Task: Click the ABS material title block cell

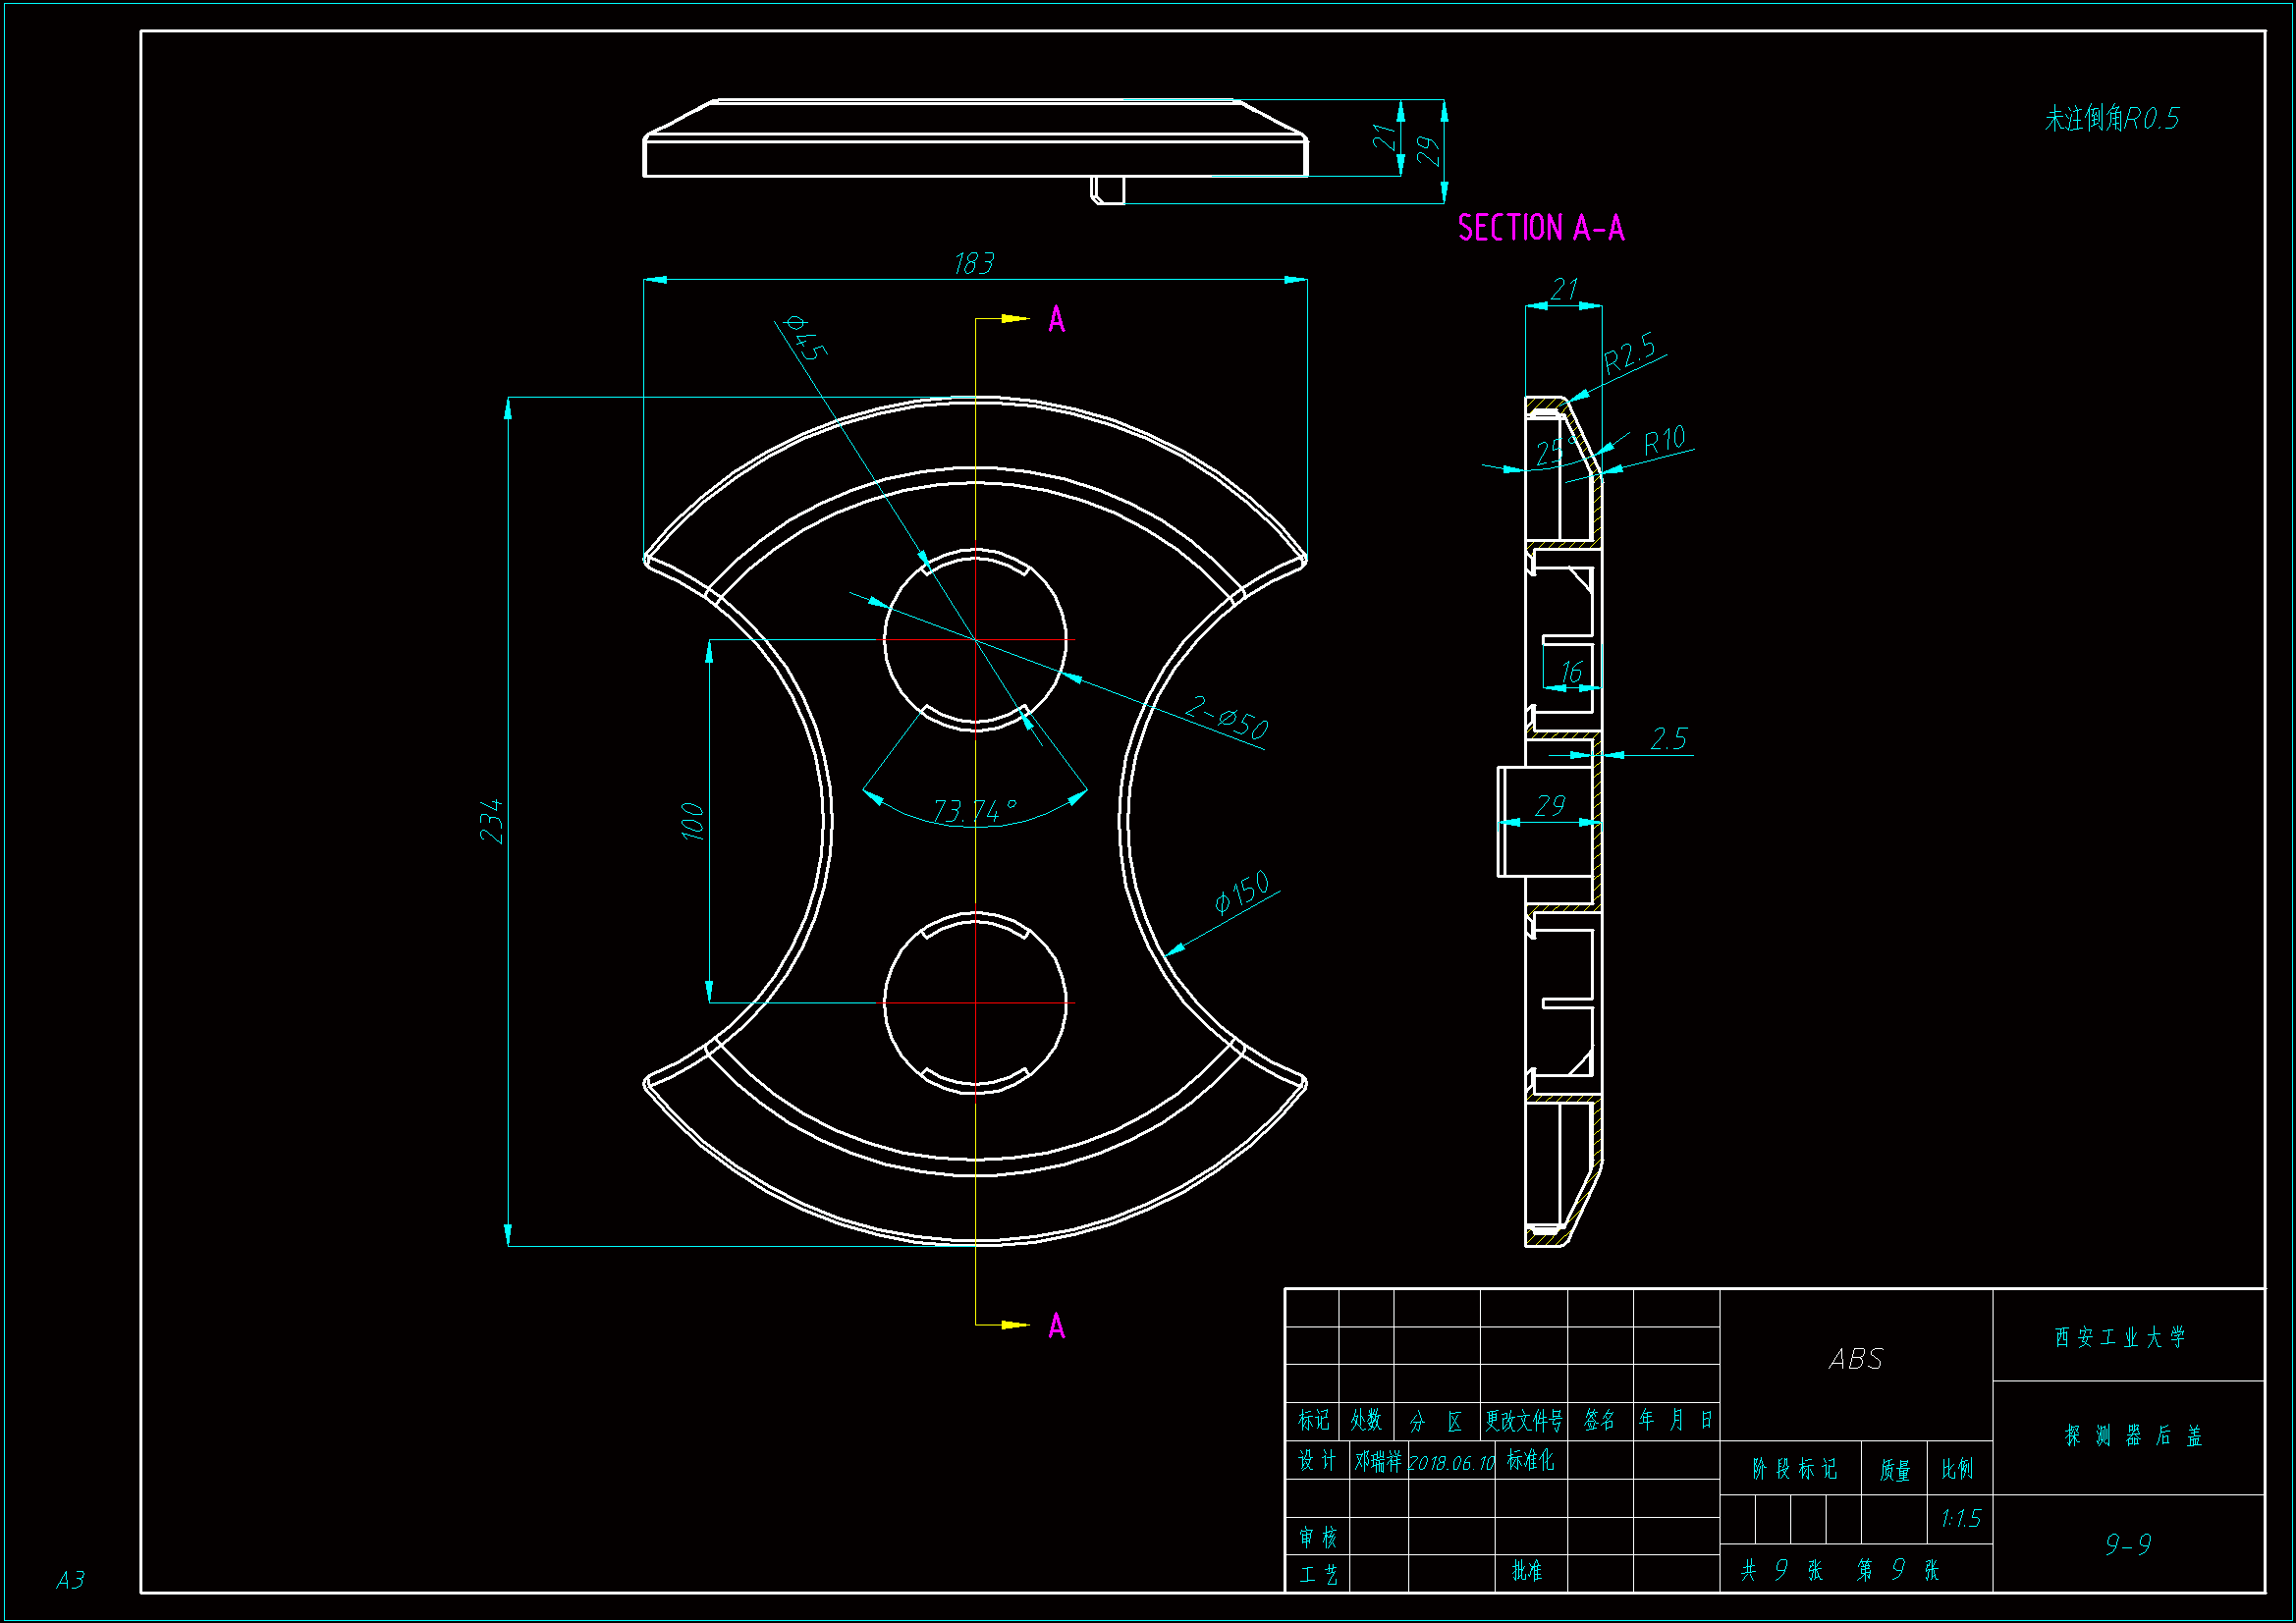Action: (1855, 1360)
